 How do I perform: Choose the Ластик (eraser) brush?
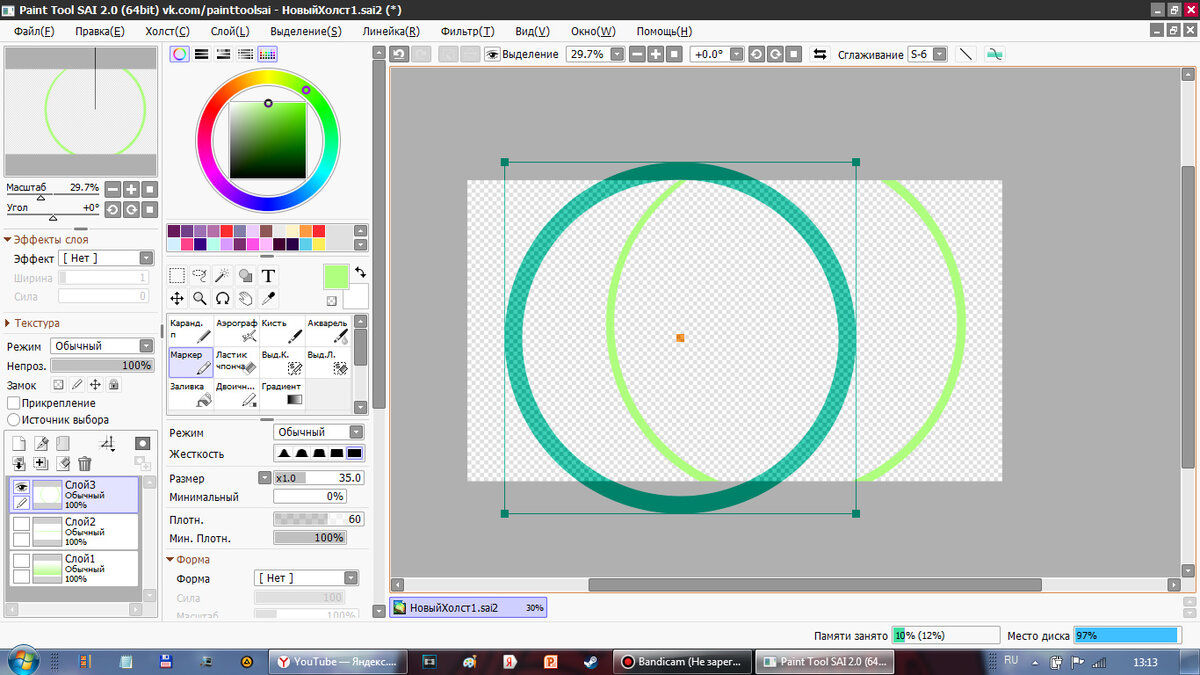pos(236,362)
